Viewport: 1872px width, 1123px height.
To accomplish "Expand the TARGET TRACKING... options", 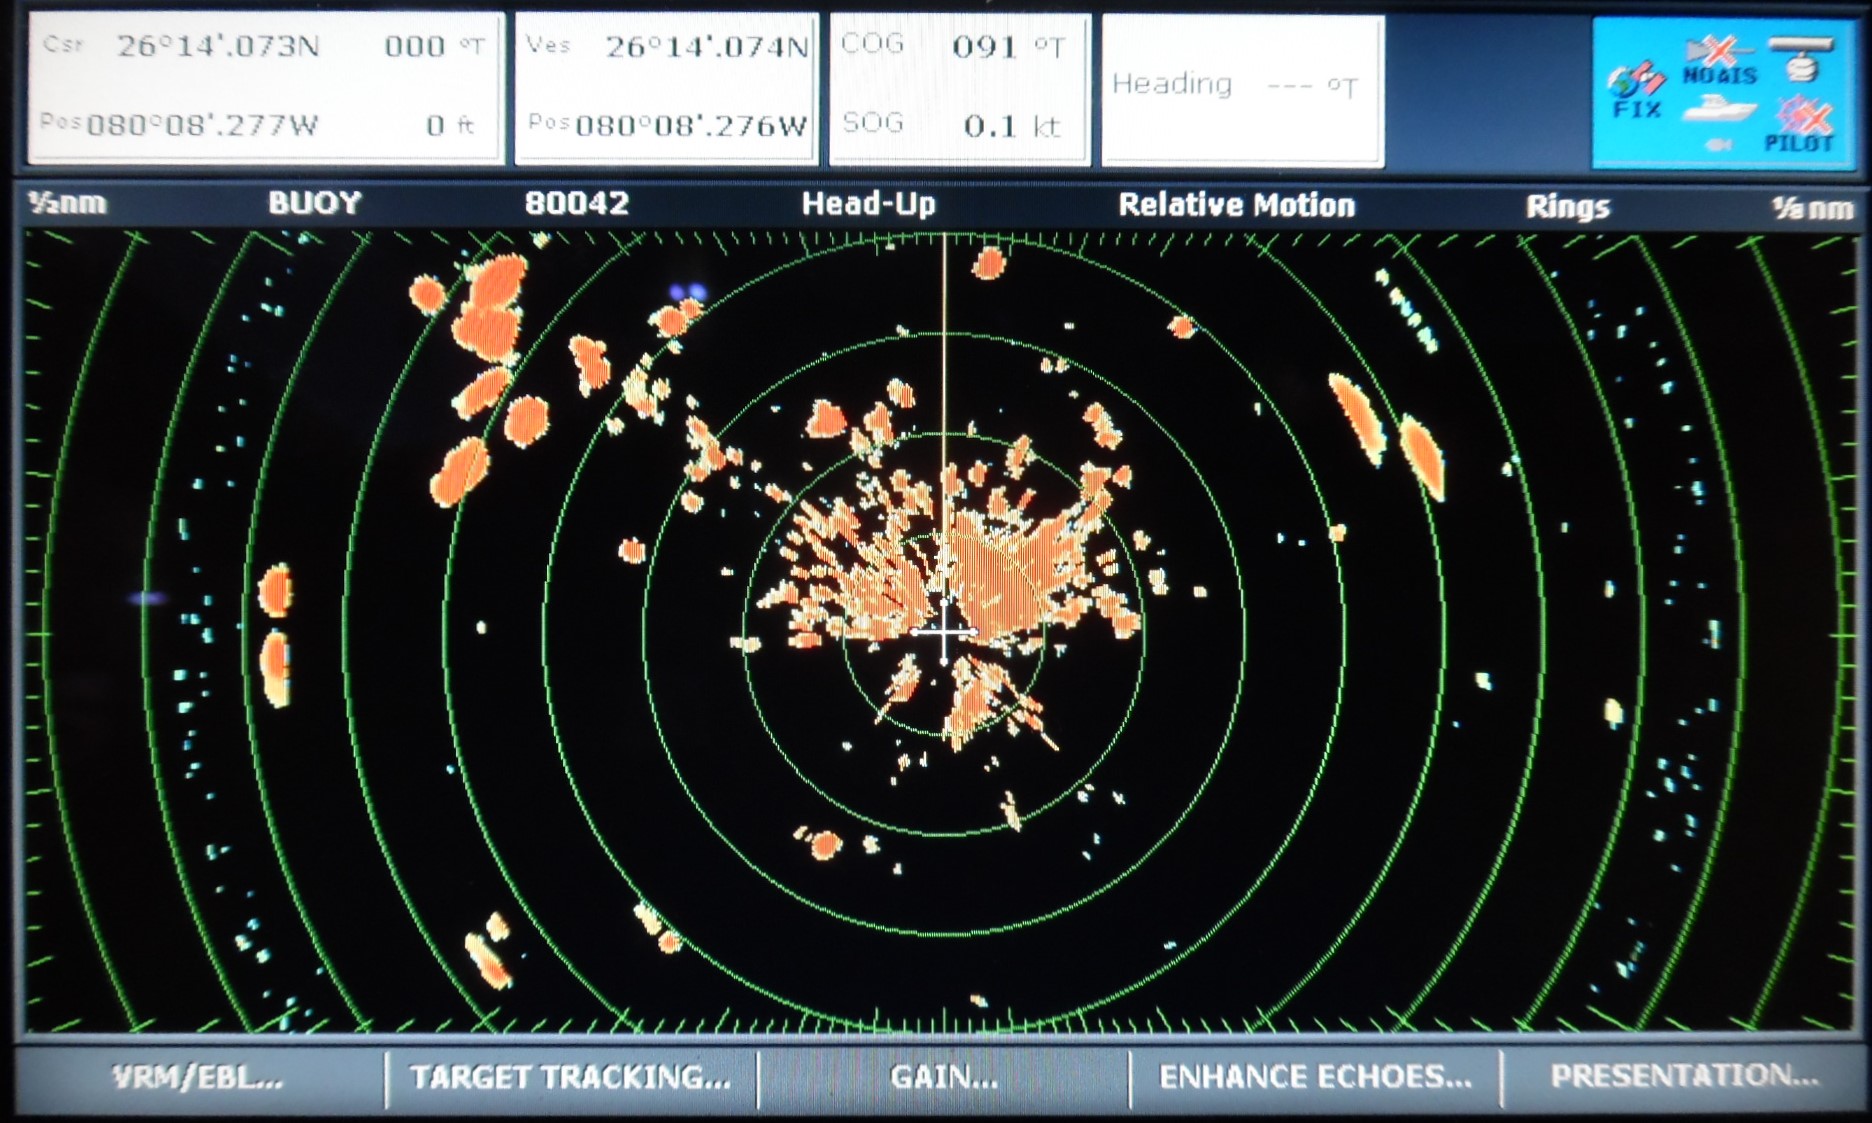I will pos(570,1077).
